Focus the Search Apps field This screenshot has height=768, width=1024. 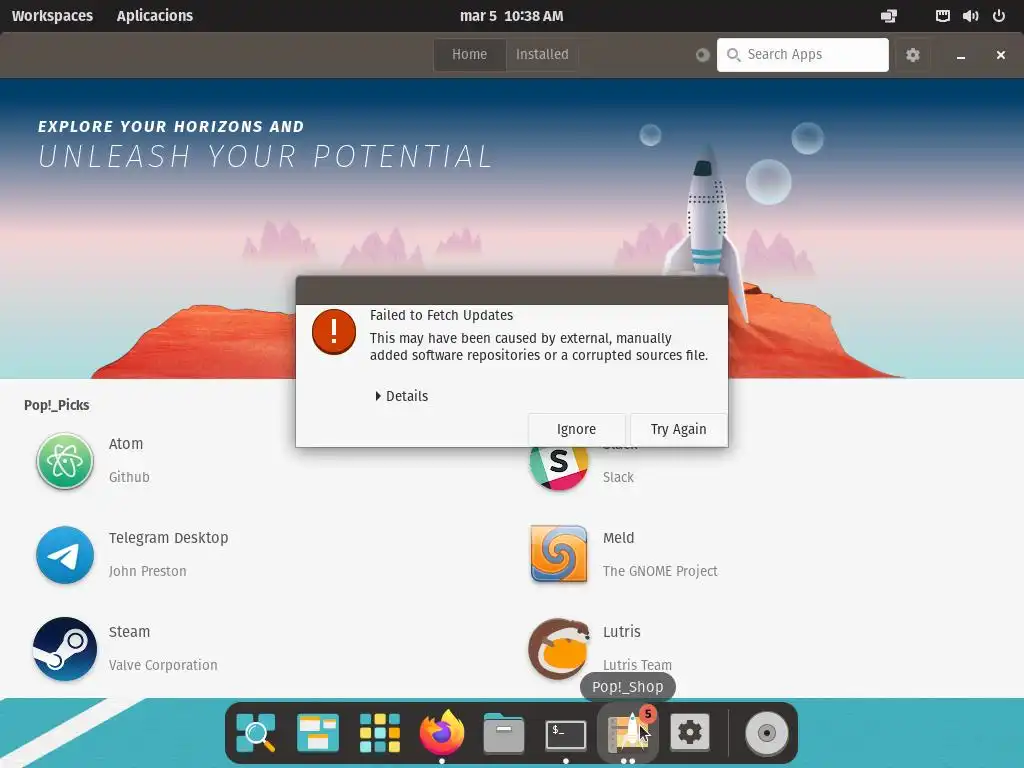pos(803,55)
